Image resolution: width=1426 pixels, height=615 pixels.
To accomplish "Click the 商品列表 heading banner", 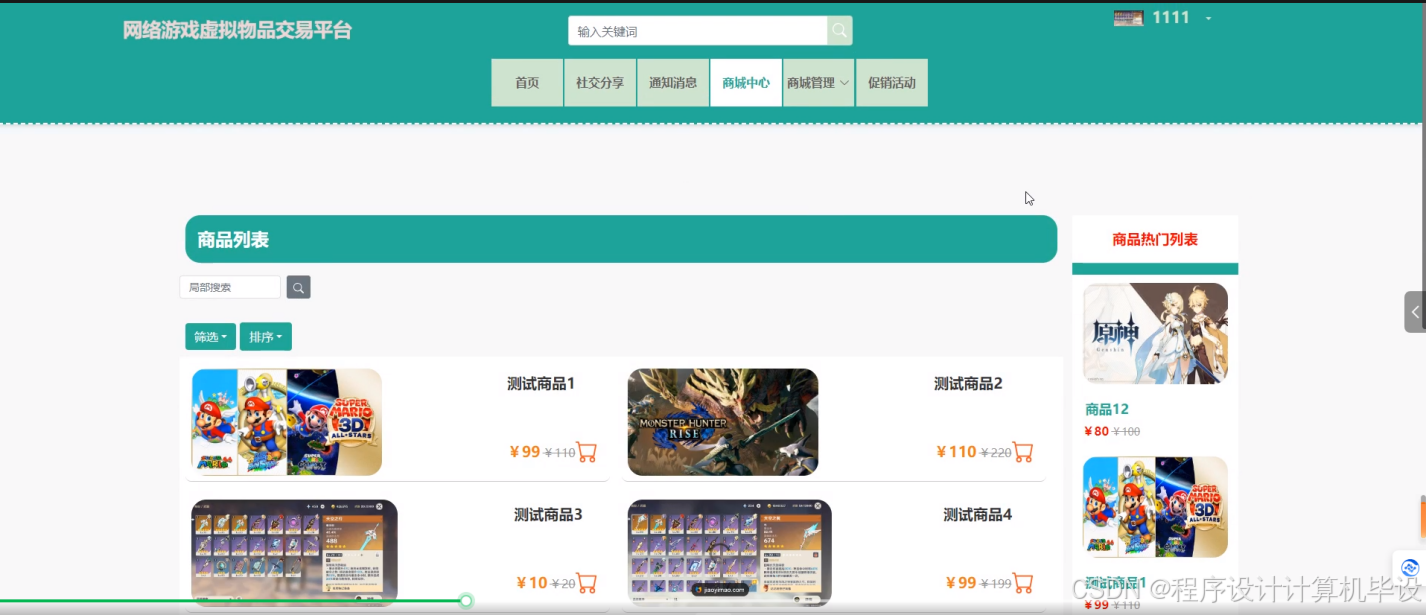I will click(621, 239).
